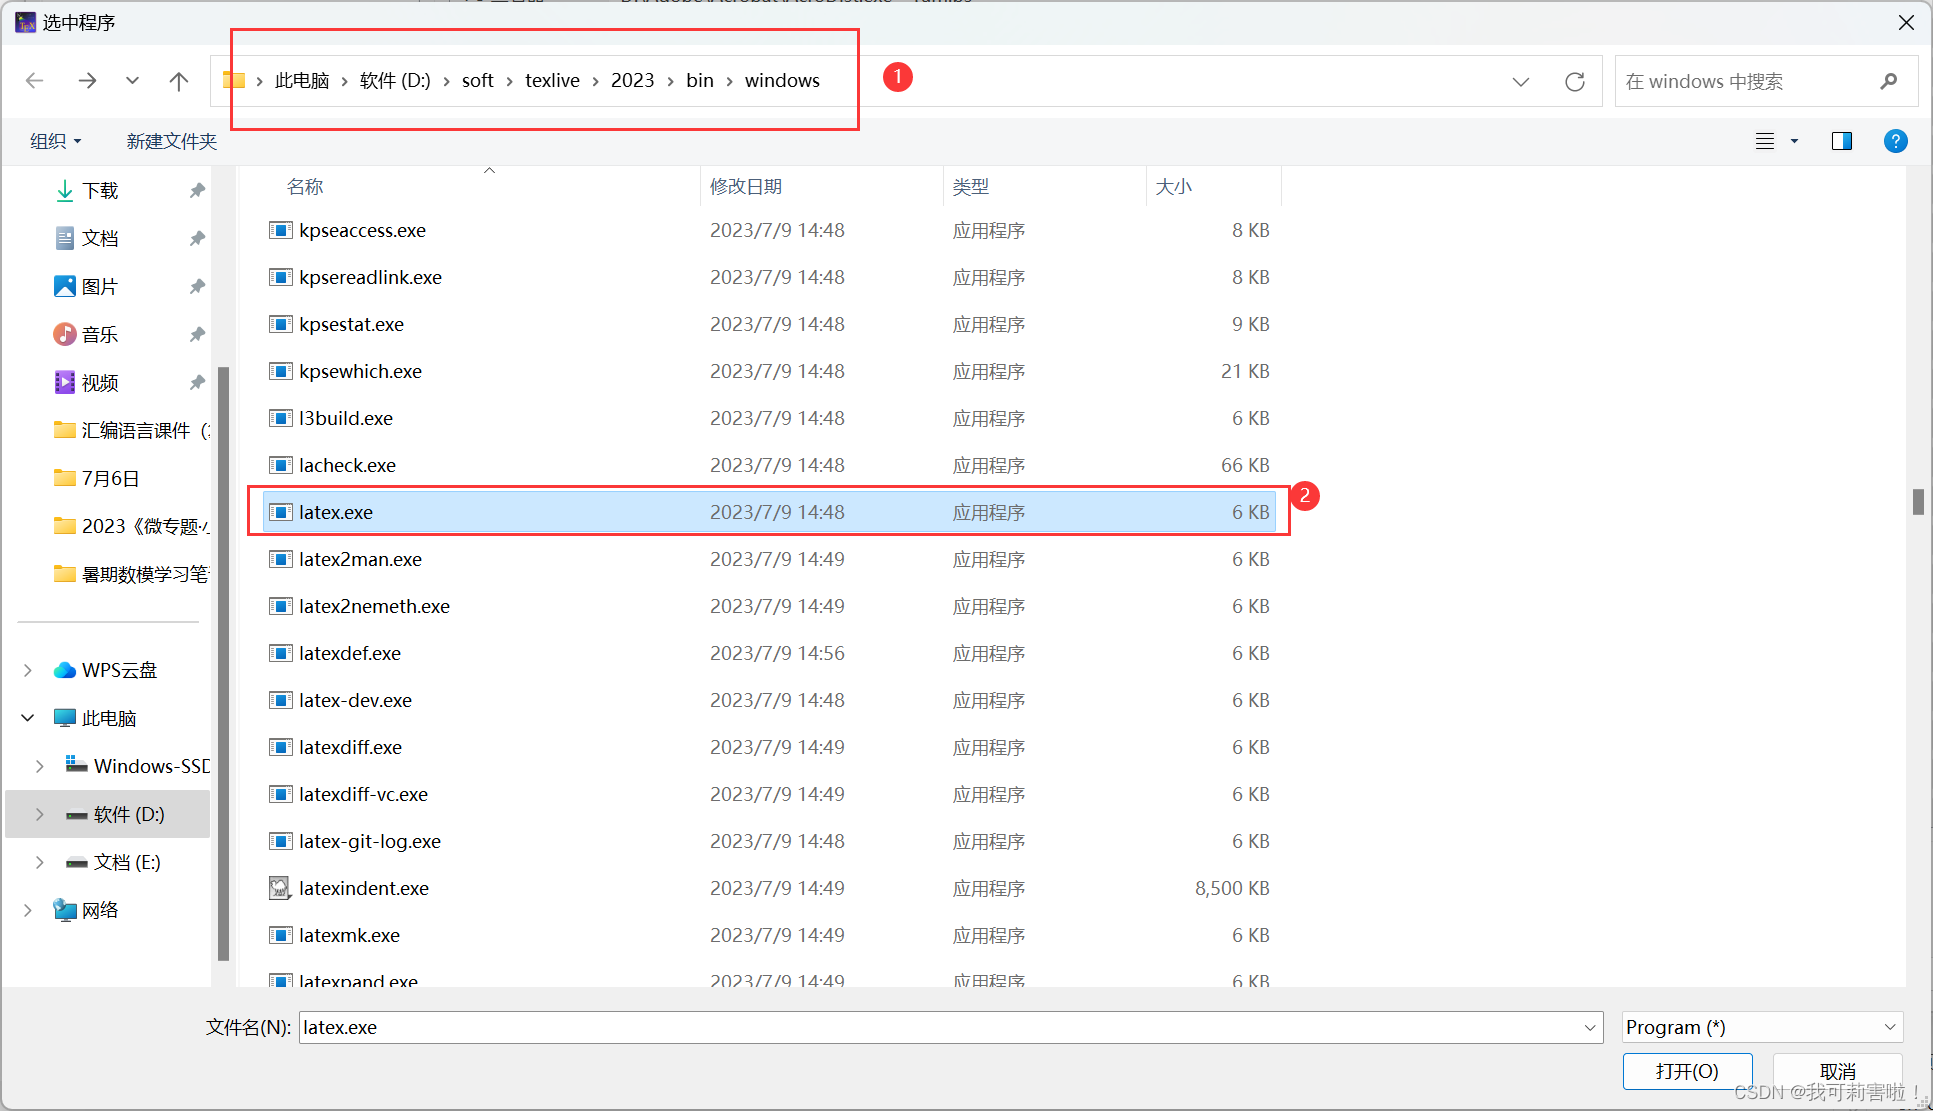This screenshot has width=1933, height=1111.
Task: Refresh the current folder view
Action: [1574, 81]
